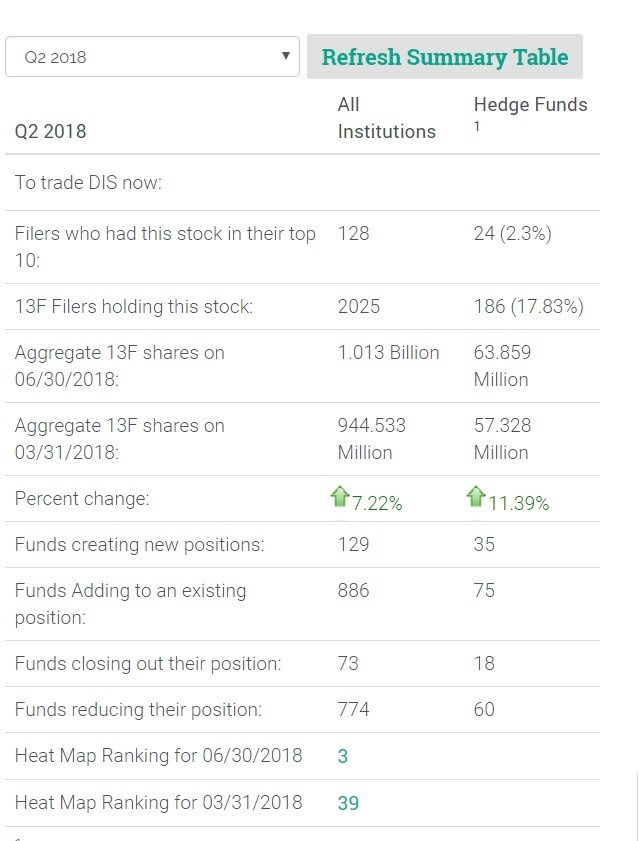
Task: Click the 2025 13F filers value
Action: tap(359, 307)
